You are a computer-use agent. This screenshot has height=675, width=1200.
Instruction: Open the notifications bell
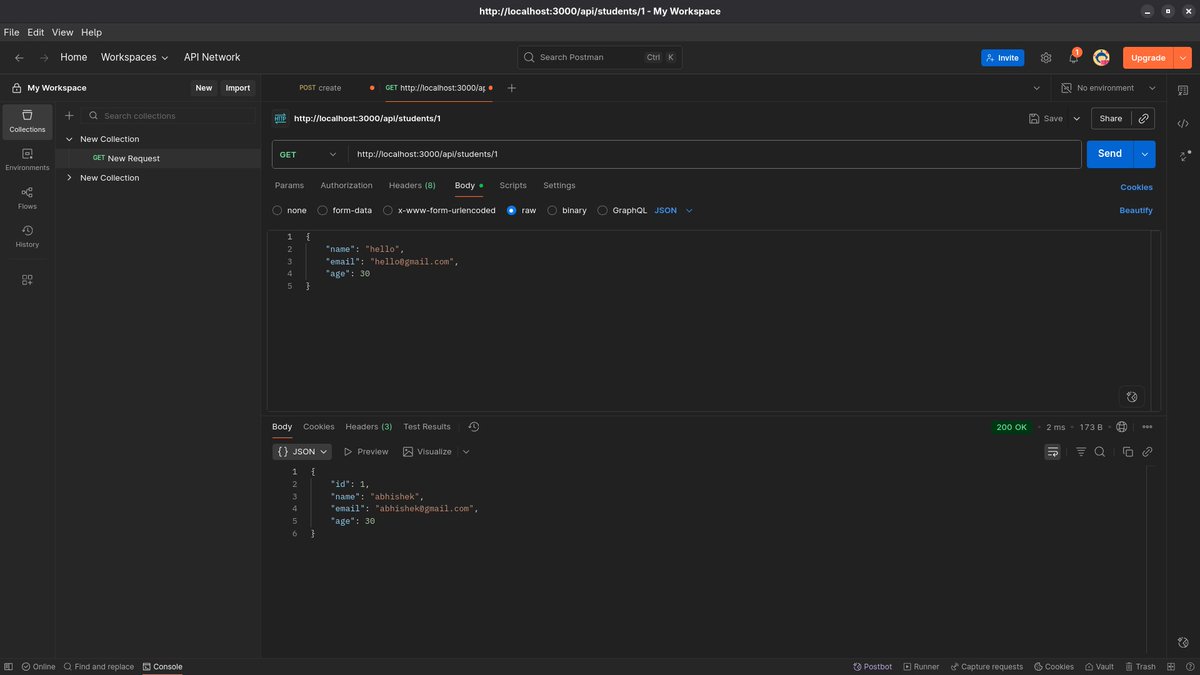1073,58
